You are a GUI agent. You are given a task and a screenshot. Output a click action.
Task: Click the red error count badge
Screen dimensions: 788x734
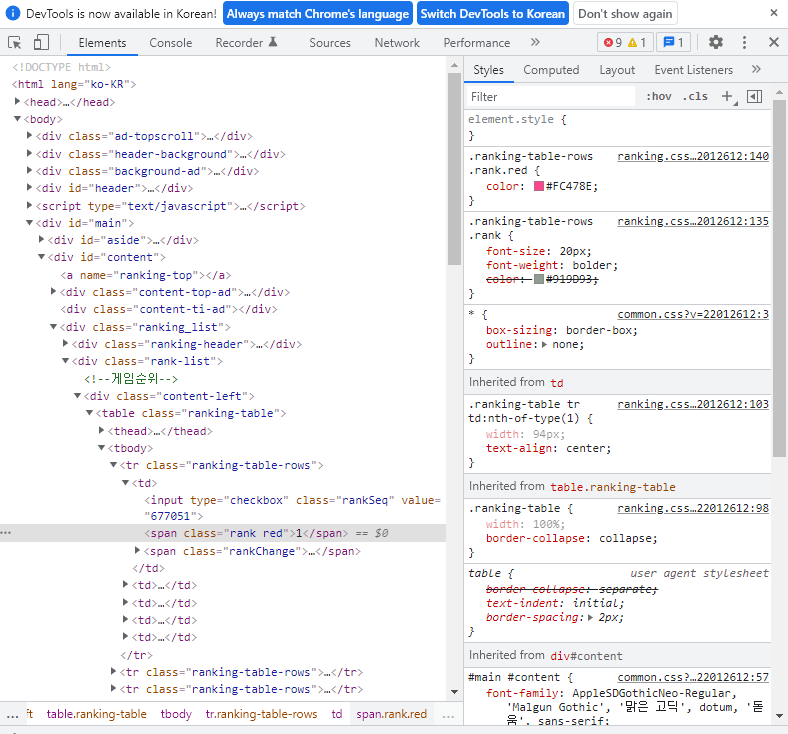613,43
